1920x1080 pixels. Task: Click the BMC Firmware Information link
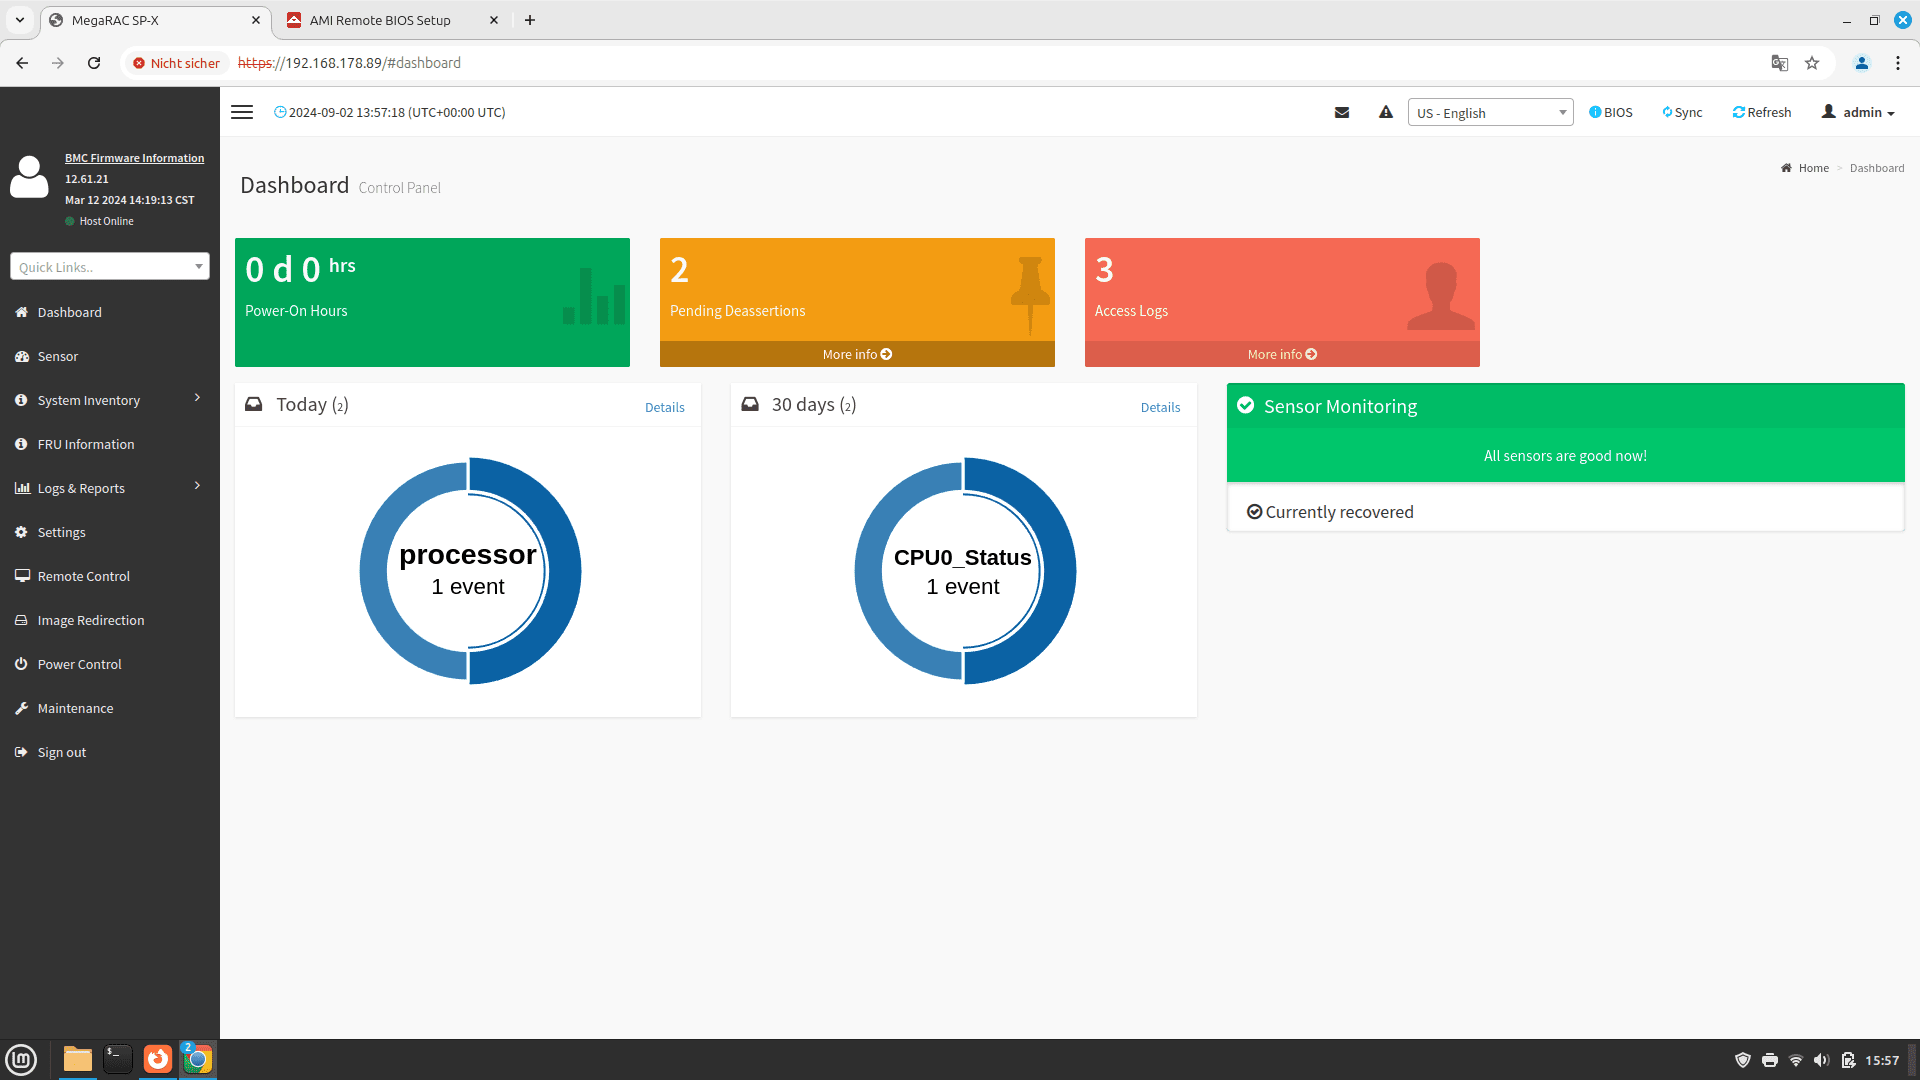pyautogui.click(x=134, y=158)
